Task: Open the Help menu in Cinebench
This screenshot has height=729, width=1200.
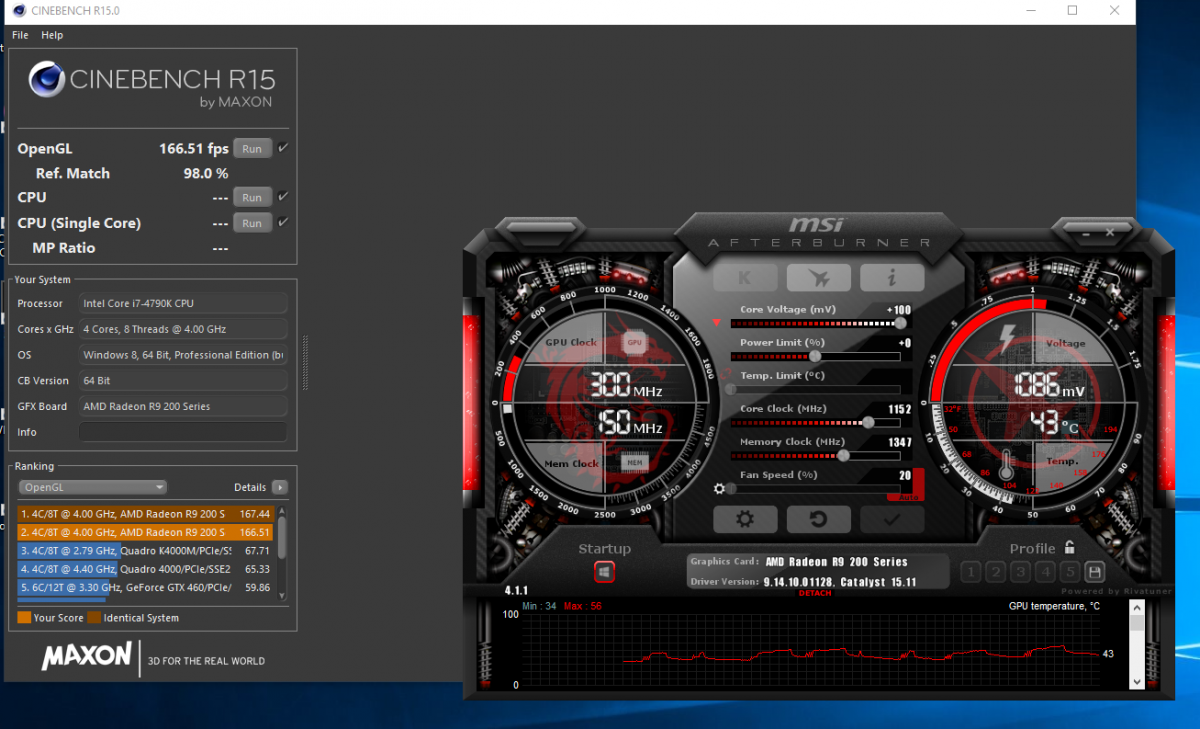Action: point(52,35)
